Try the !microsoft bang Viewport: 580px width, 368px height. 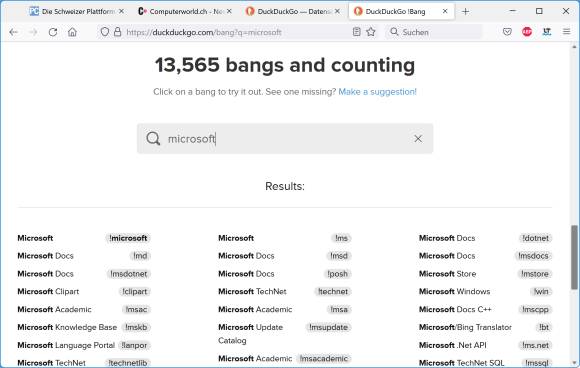(128, 238)
